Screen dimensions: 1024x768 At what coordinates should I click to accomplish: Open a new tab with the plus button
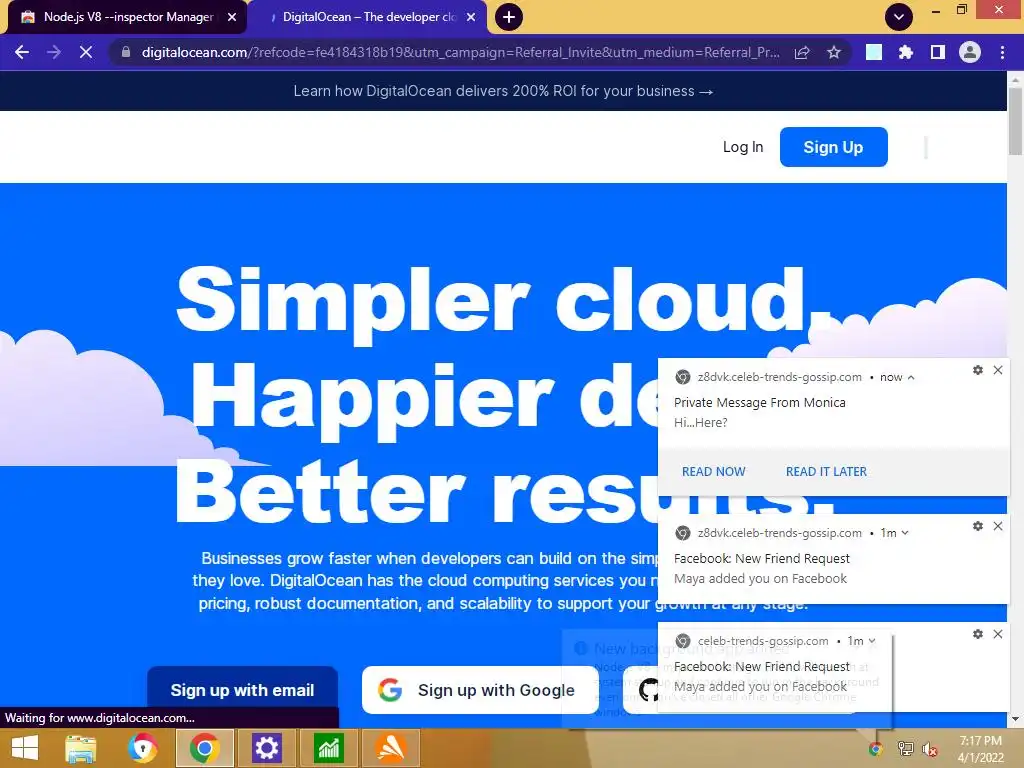[509, 17]
